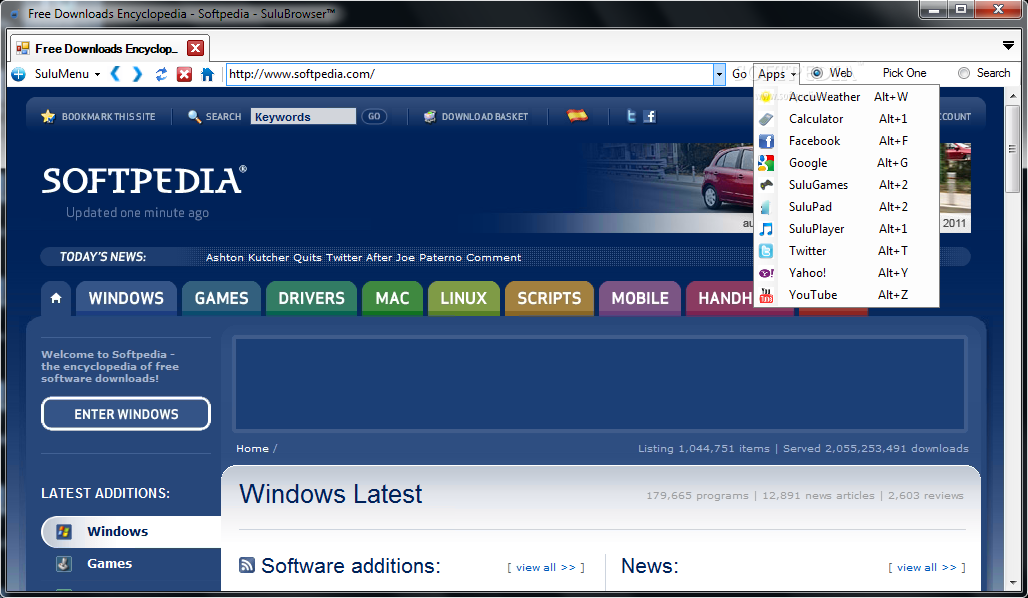This screenshot has height=598, width=1028.
Task: Open the Download Basket icon
Action: [x=429, y=116]
